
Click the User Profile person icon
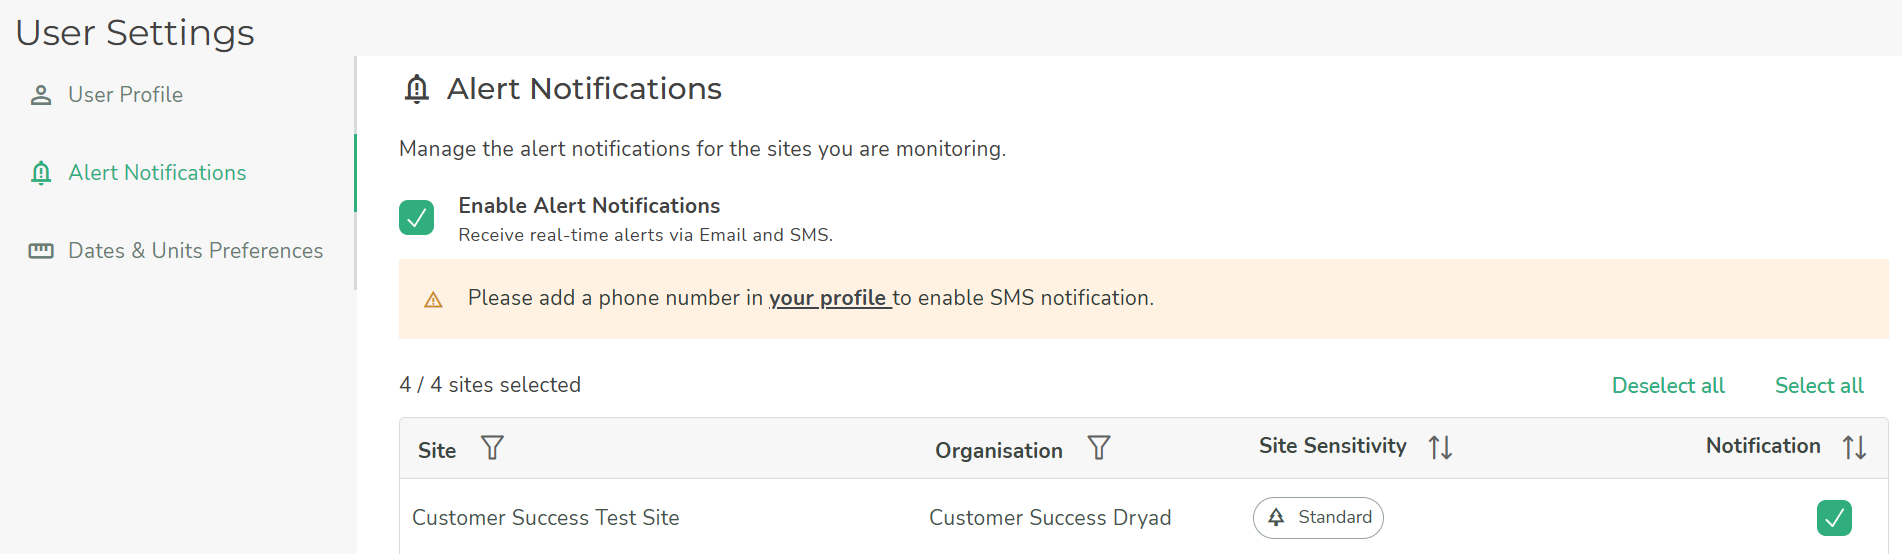coord(41,95)
